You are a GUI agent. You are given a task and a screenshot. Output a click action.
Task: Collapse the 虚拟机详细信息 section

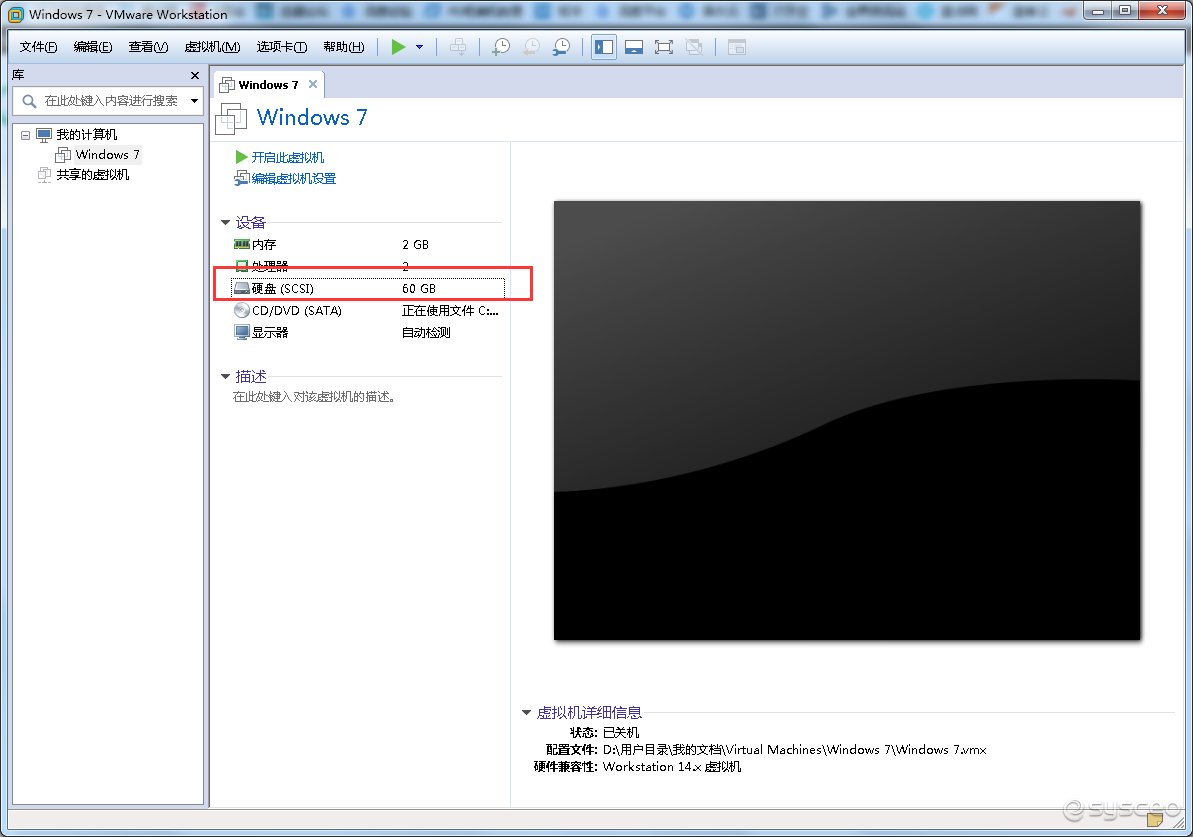click(527, 713)
